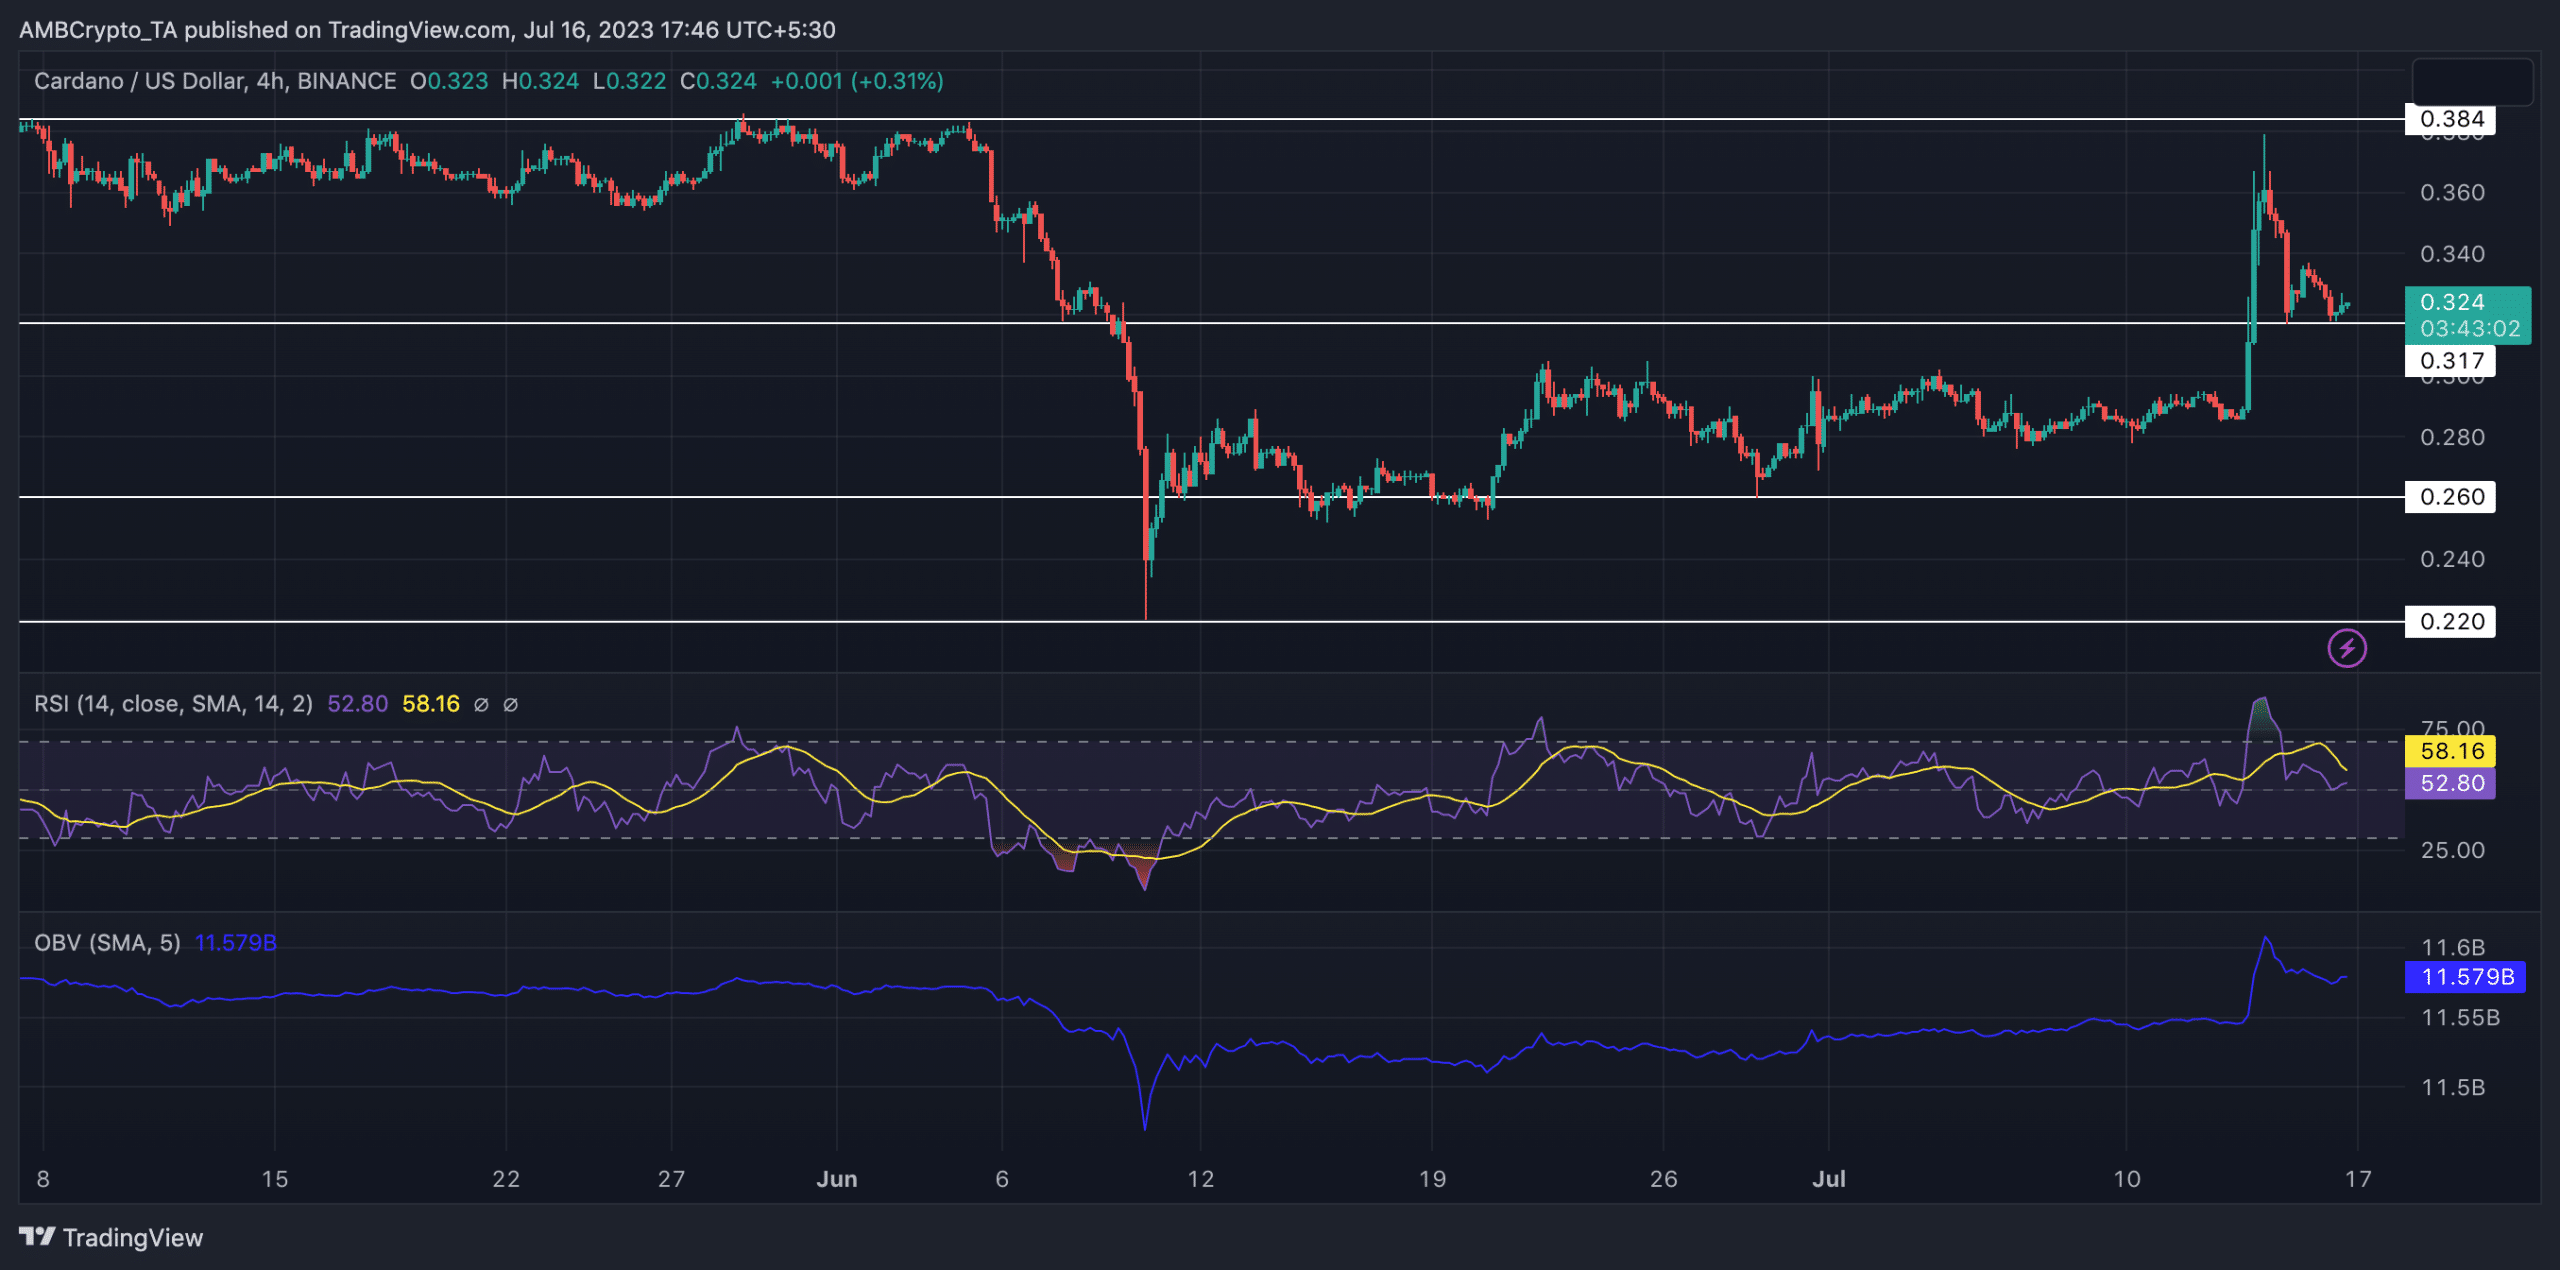Open the Cardano / US Dollar symbol title

pyautogui.click(x=215, y=81)
